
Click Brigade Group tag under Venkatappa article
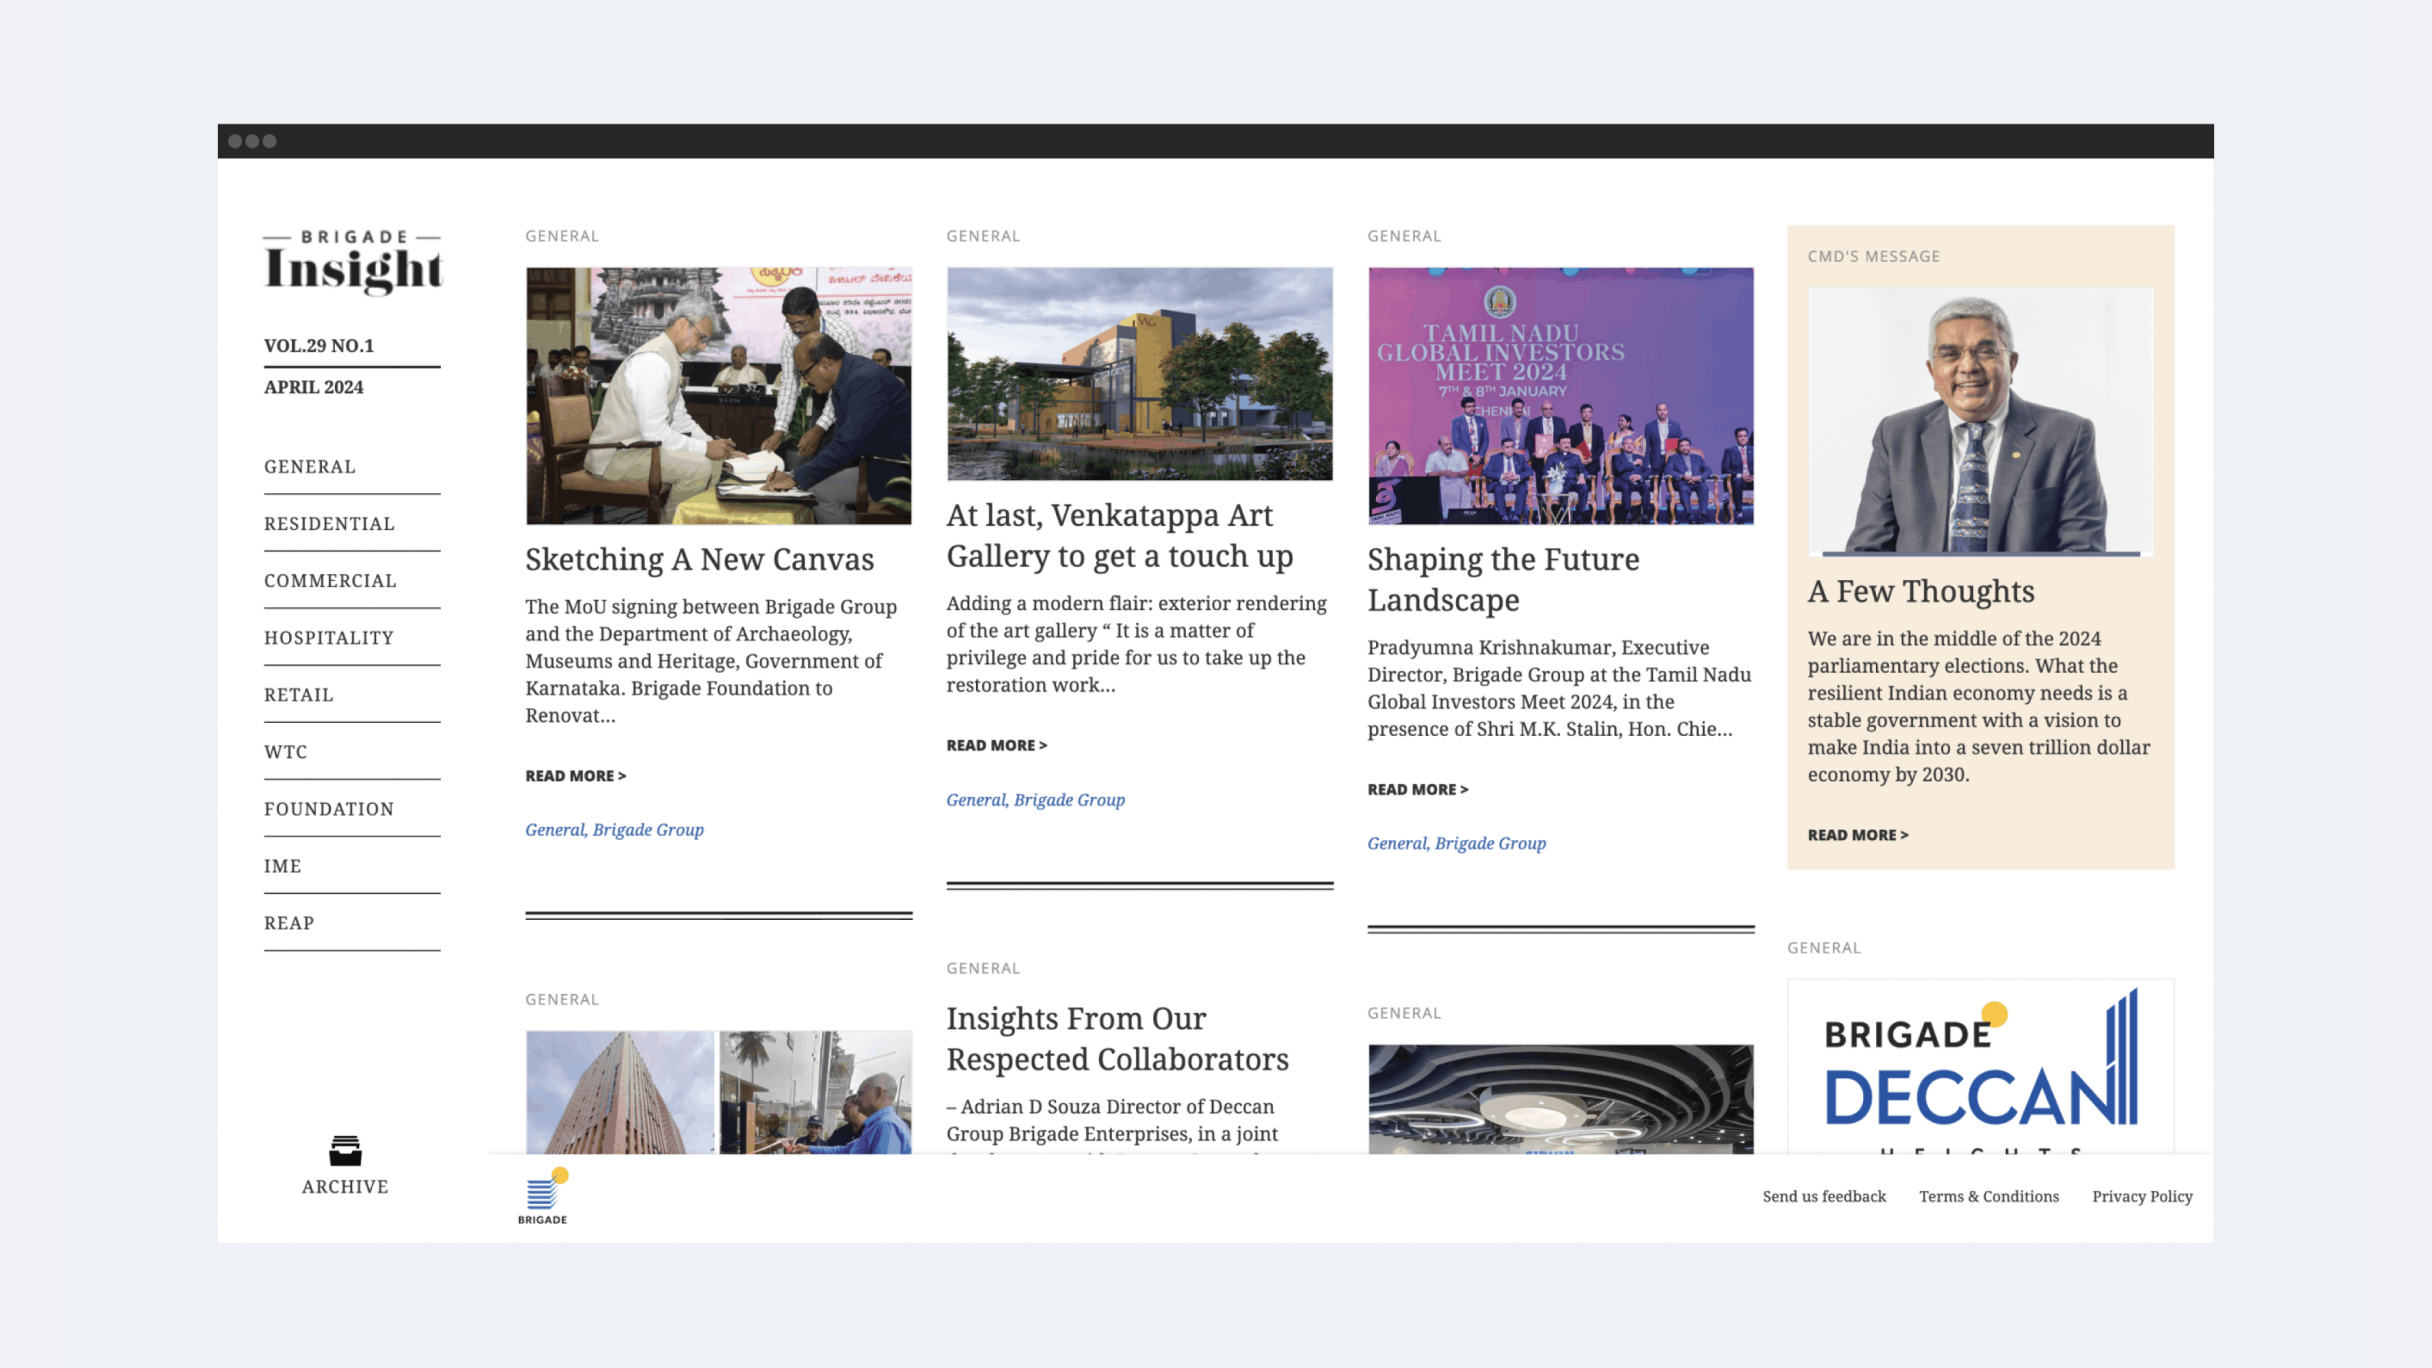(x=1069, y=799)
